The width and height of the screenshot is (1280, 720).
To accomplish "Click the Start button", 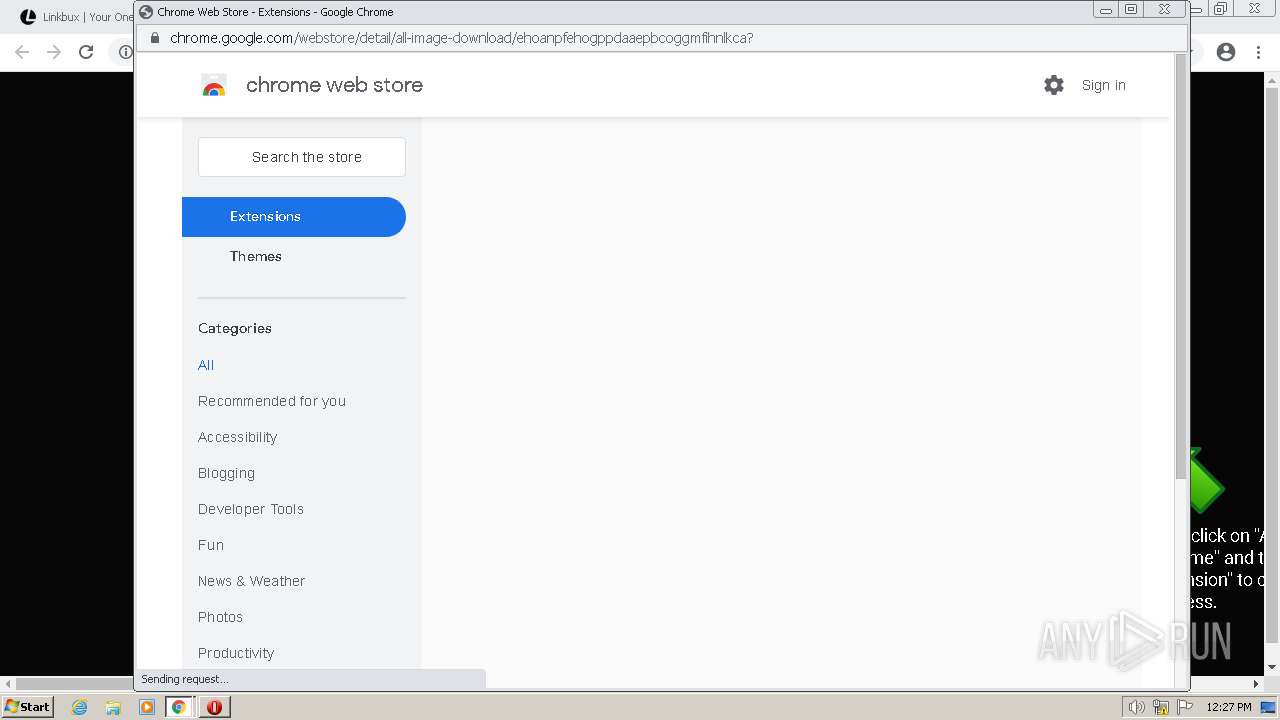I will pos(27,707).
